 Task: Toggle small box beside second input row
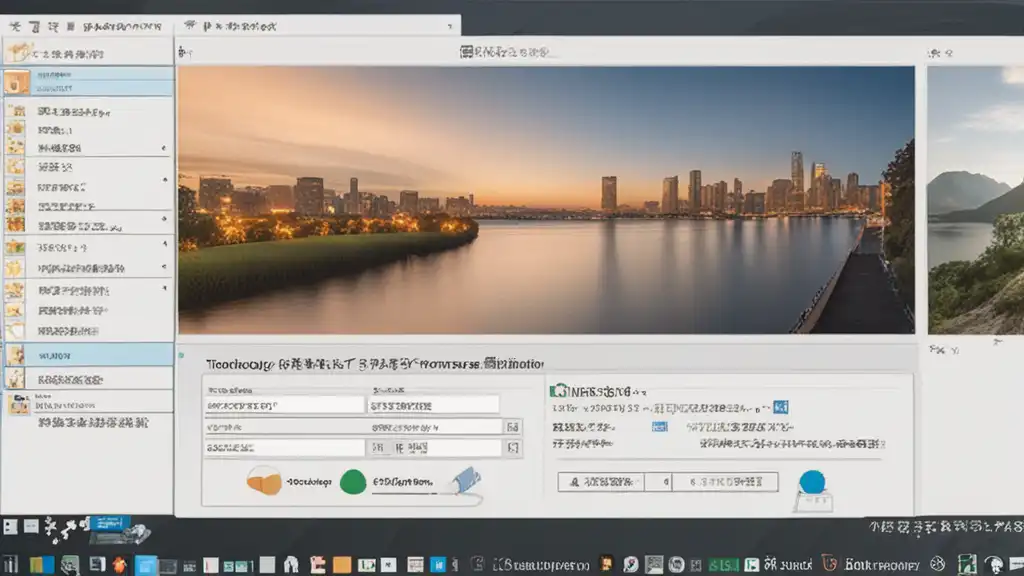click(513, 427)
